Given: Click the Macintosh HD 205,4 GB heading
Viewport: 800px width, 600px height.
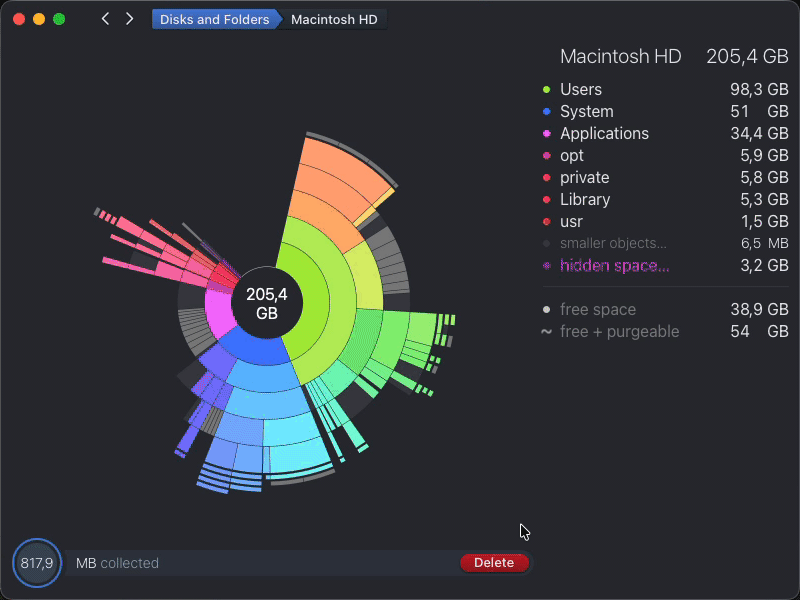Looking at the screenshot, I should pyautogui.click(x=674, y=56).
